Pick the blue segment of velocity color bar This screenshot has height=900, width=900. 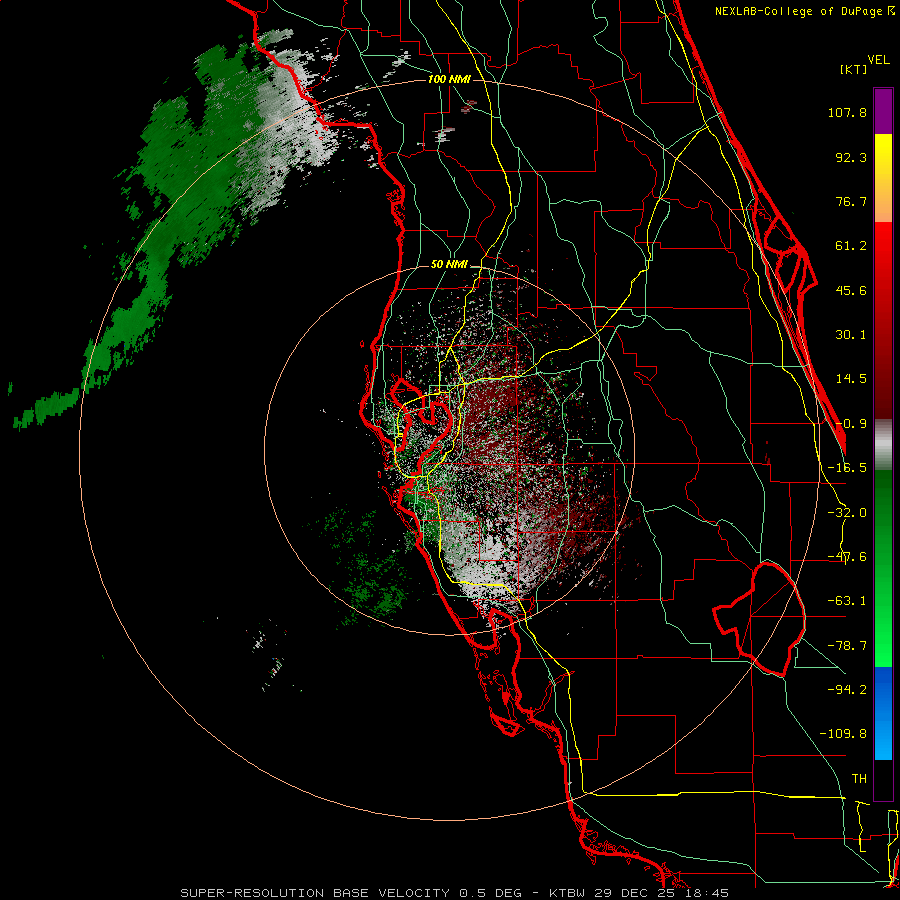click(883, 713)
